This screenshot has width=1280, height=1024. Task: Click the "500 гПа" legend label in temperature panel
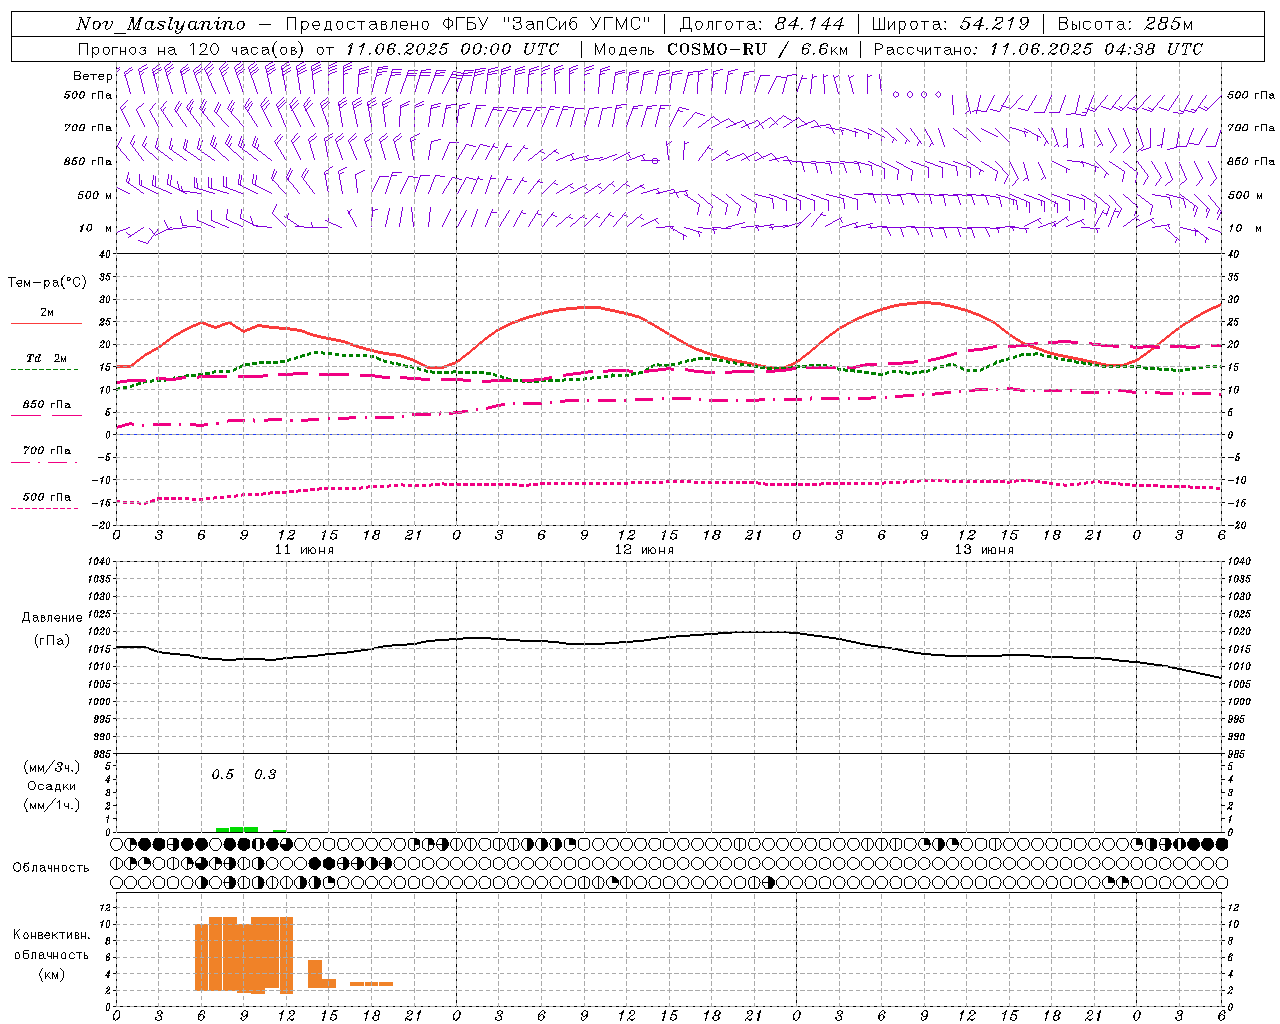(47, 497)
